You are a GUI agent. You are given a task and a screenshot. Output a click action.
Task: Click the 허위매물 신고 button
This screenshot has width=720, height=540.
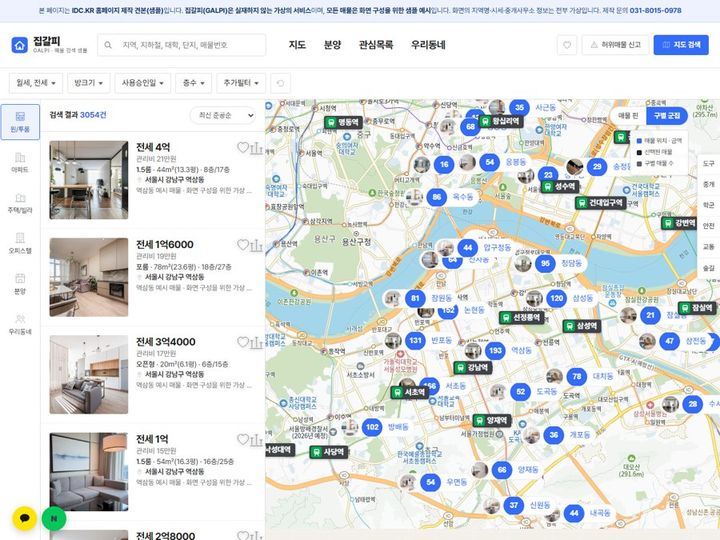coord(615,45)
